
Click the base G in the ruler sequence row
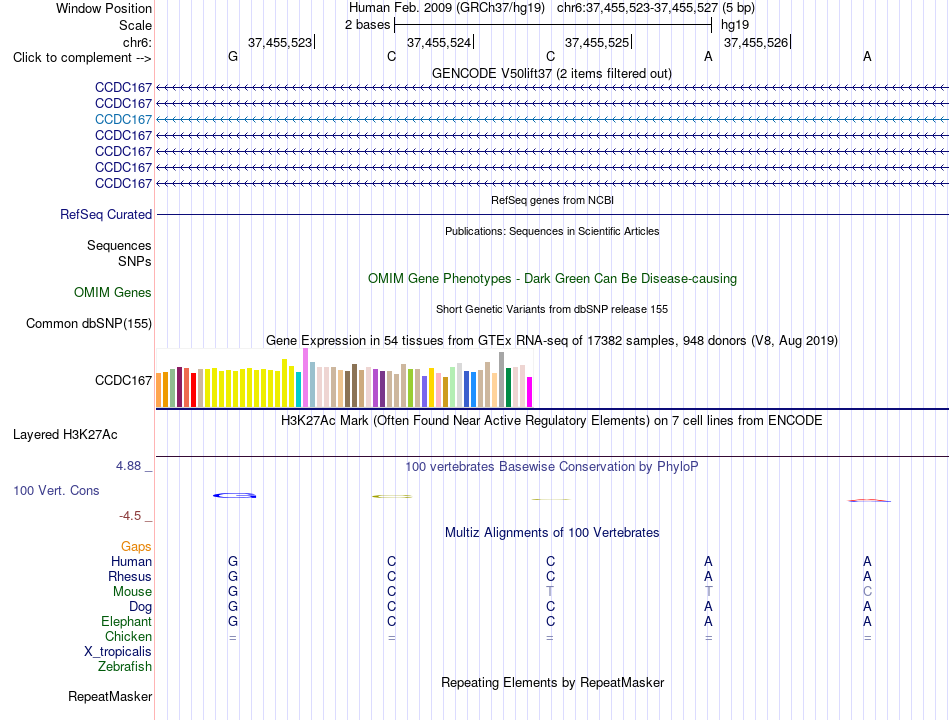(x=233, y=56)
